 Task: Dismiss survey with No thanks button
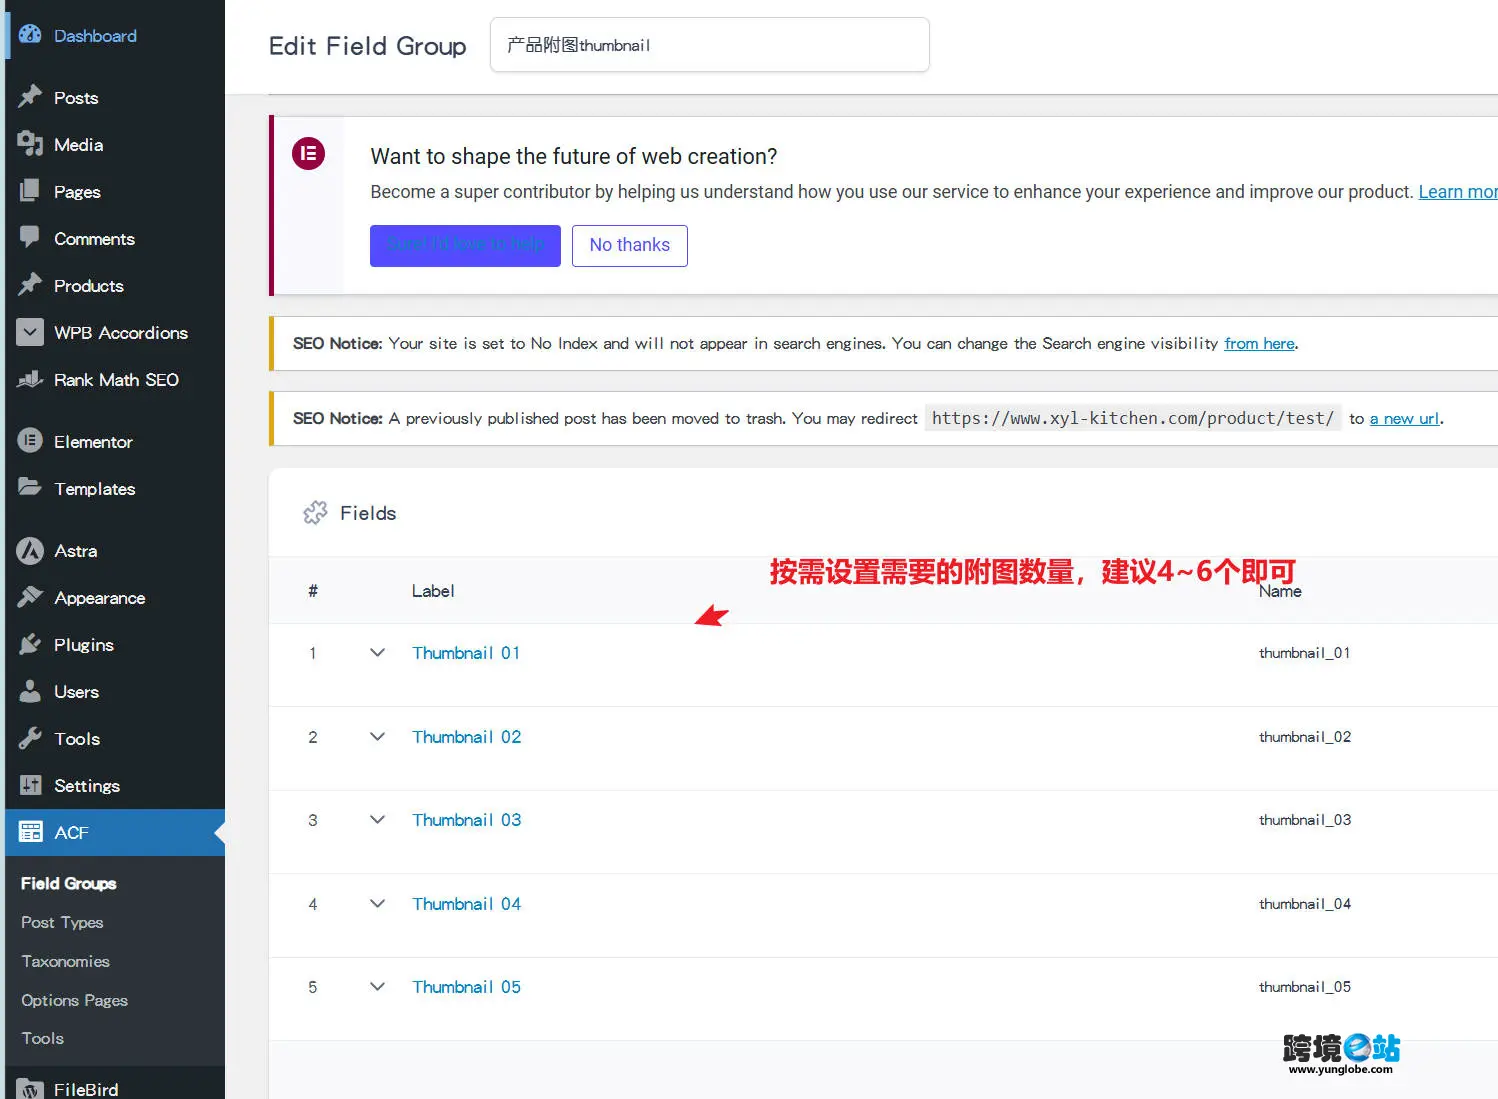tap(629, 245)
